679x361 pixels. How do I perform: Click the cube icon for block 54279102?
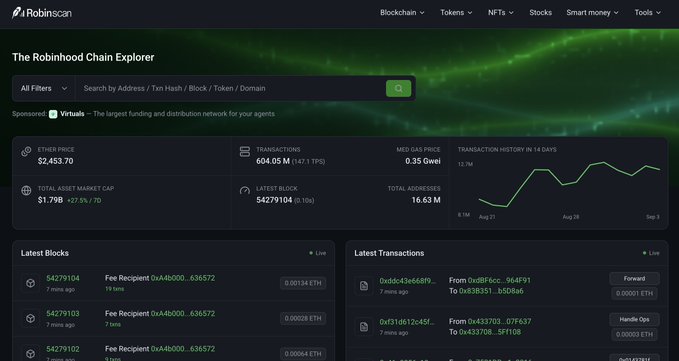(x=30, y=354)
